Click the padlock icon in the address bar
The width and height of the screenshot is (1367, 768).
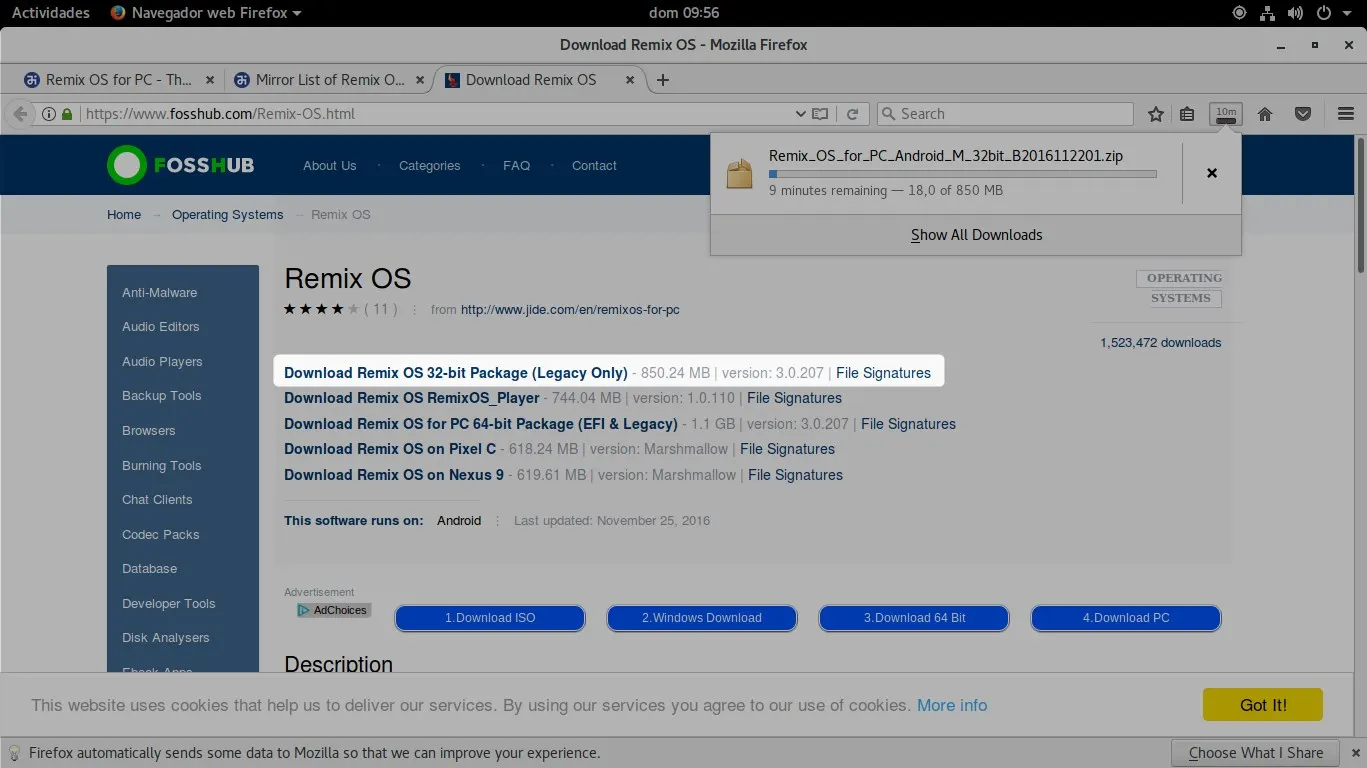(x=66, y=113)
